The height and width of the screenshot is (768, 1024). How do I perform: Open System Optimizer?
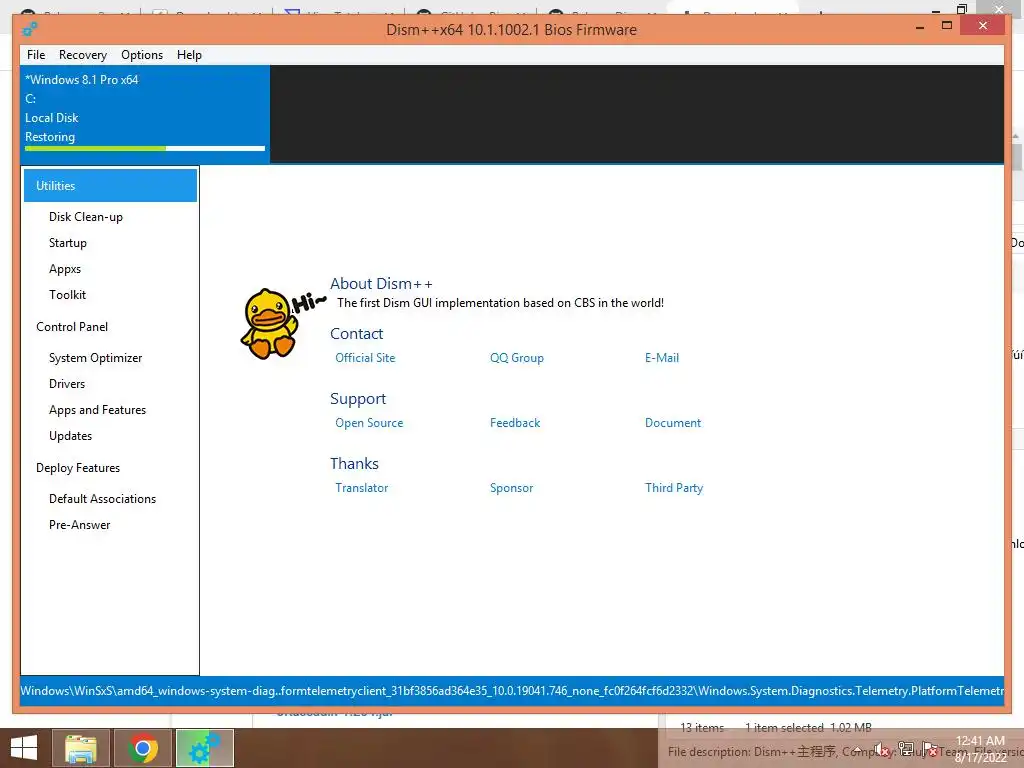[x=95, y=358]
